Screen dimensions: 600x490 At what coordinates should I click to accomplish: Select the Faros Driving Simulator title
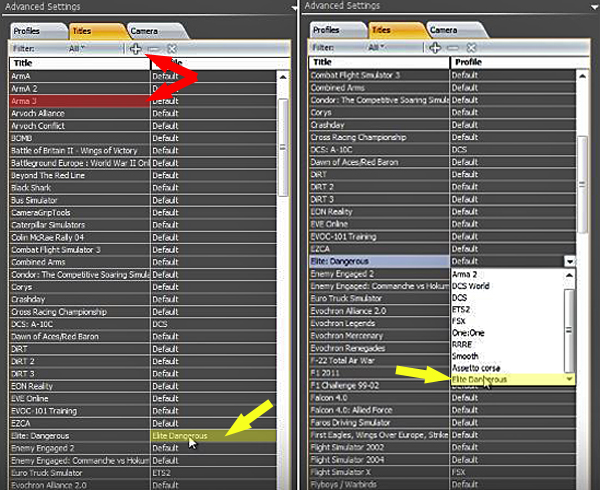379,422
